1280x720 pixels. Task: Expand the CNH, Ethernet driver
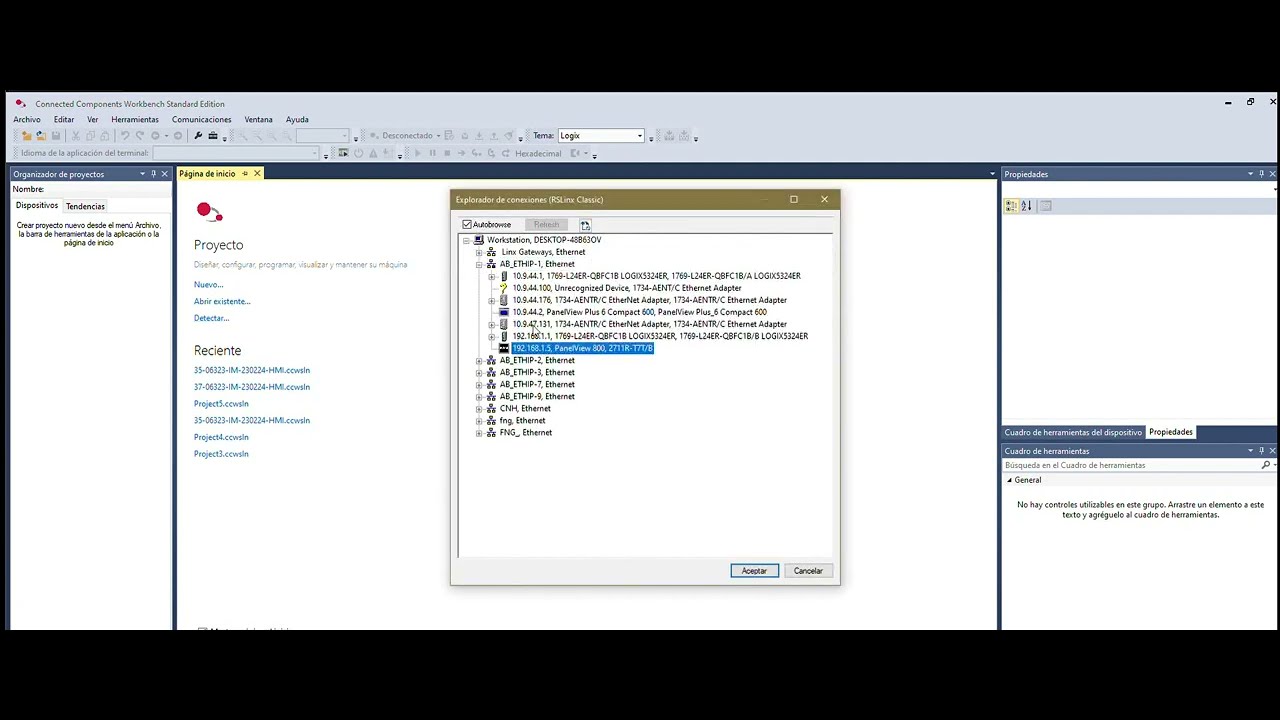tap(479, 408)
